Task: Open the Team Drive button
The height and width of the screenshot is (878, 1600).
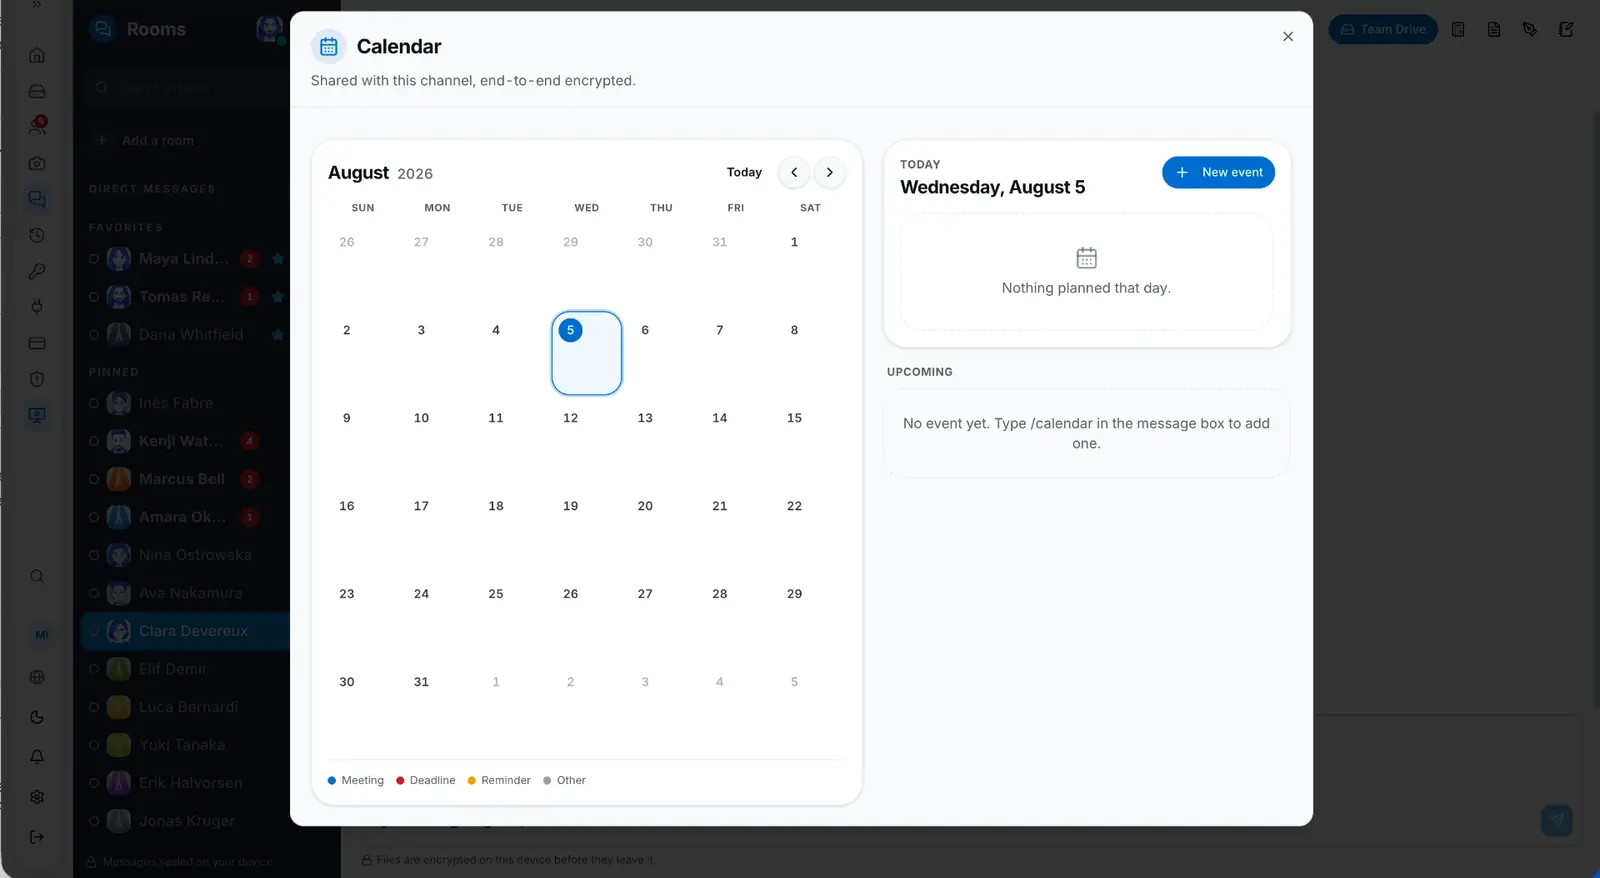Action: [1383, 29]
